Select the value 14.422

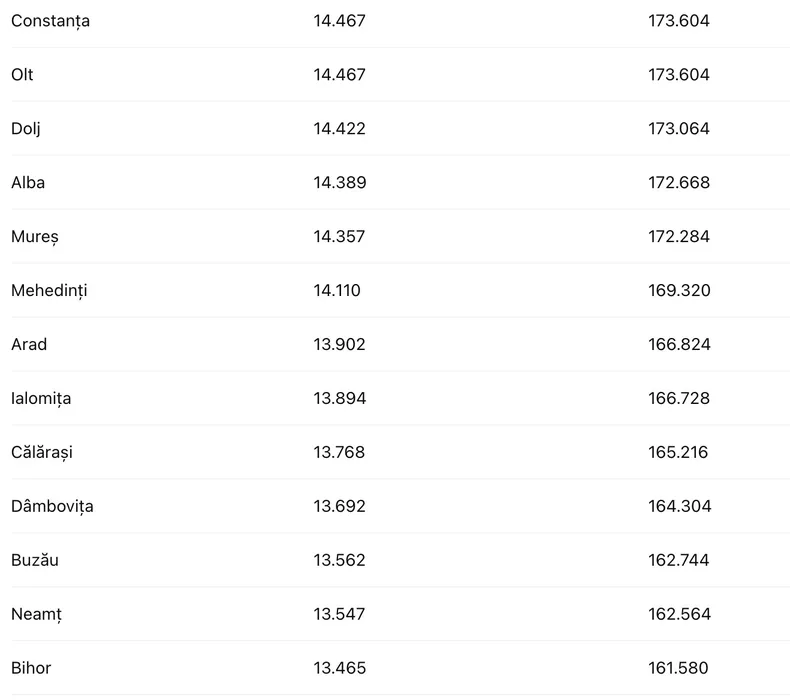[x=339, y=128]
